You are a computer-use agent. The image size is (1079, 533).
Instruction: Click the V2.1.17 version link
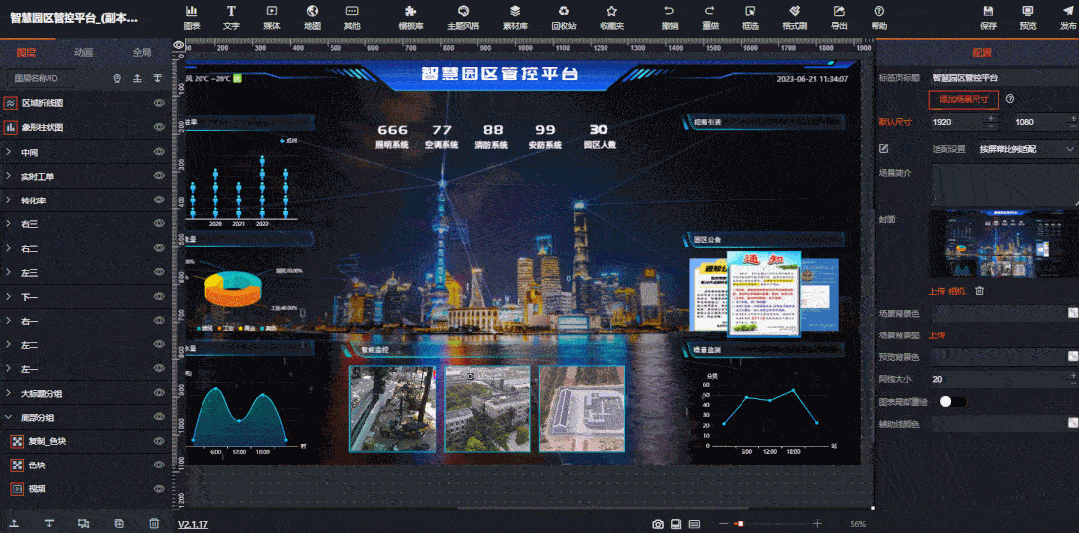(x=193, y=524)
